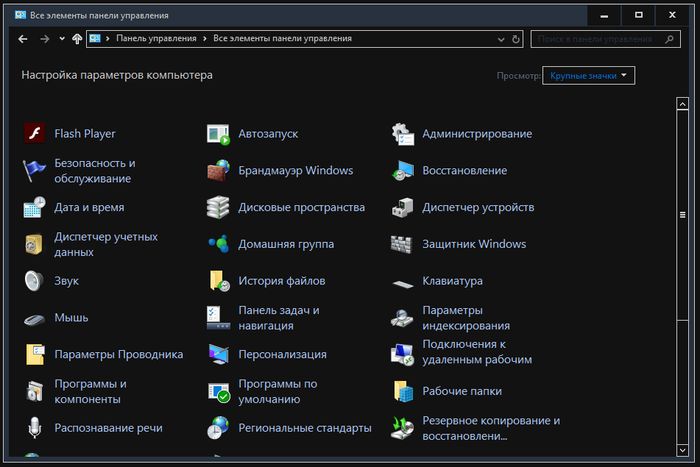Click the Брандмауэр Windows brick wall icon

click(218, 171)
